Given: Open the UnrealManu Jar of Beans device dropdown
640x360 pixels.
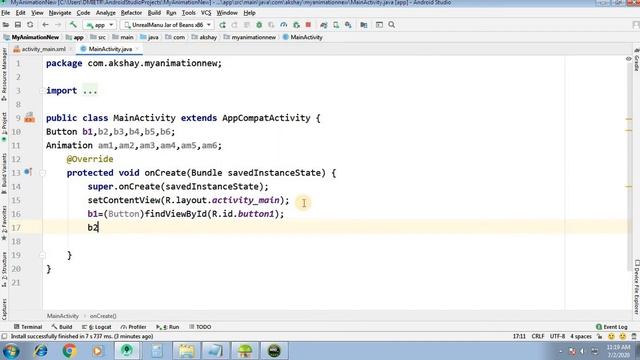Looking at the screenshot, I should tap(167, 25).
